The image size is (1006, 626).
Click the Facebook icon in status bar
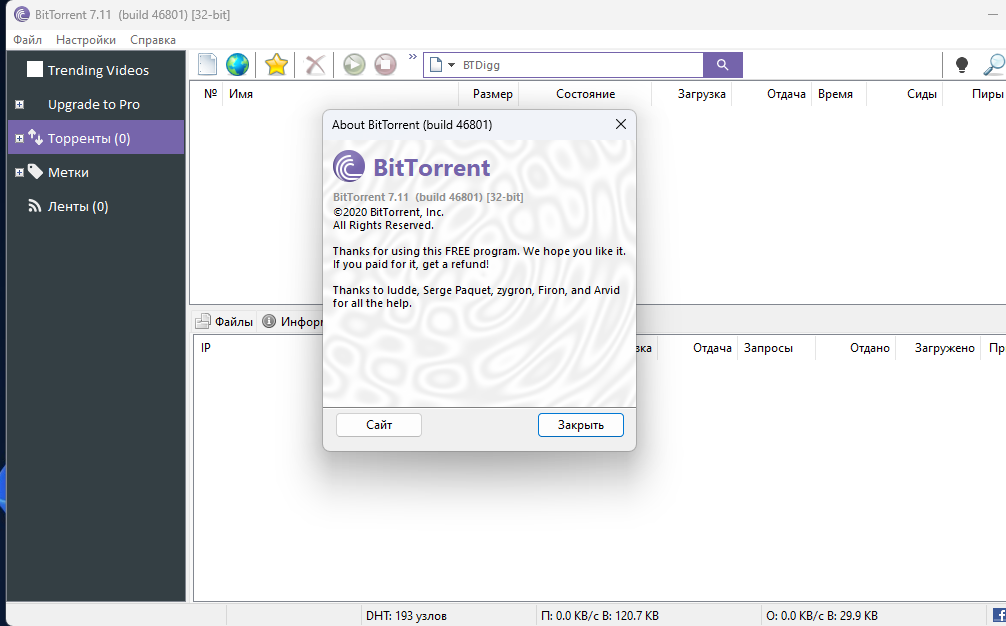(x=999, y=615)
